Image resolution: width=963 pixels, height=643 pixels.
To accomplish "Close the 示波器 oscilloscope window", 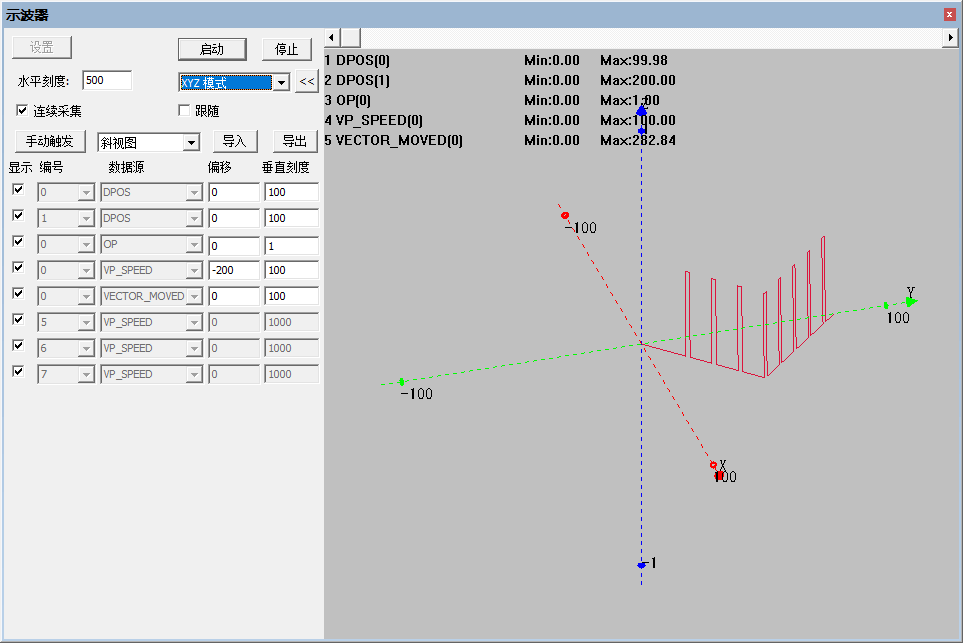I will click(949, 15).
